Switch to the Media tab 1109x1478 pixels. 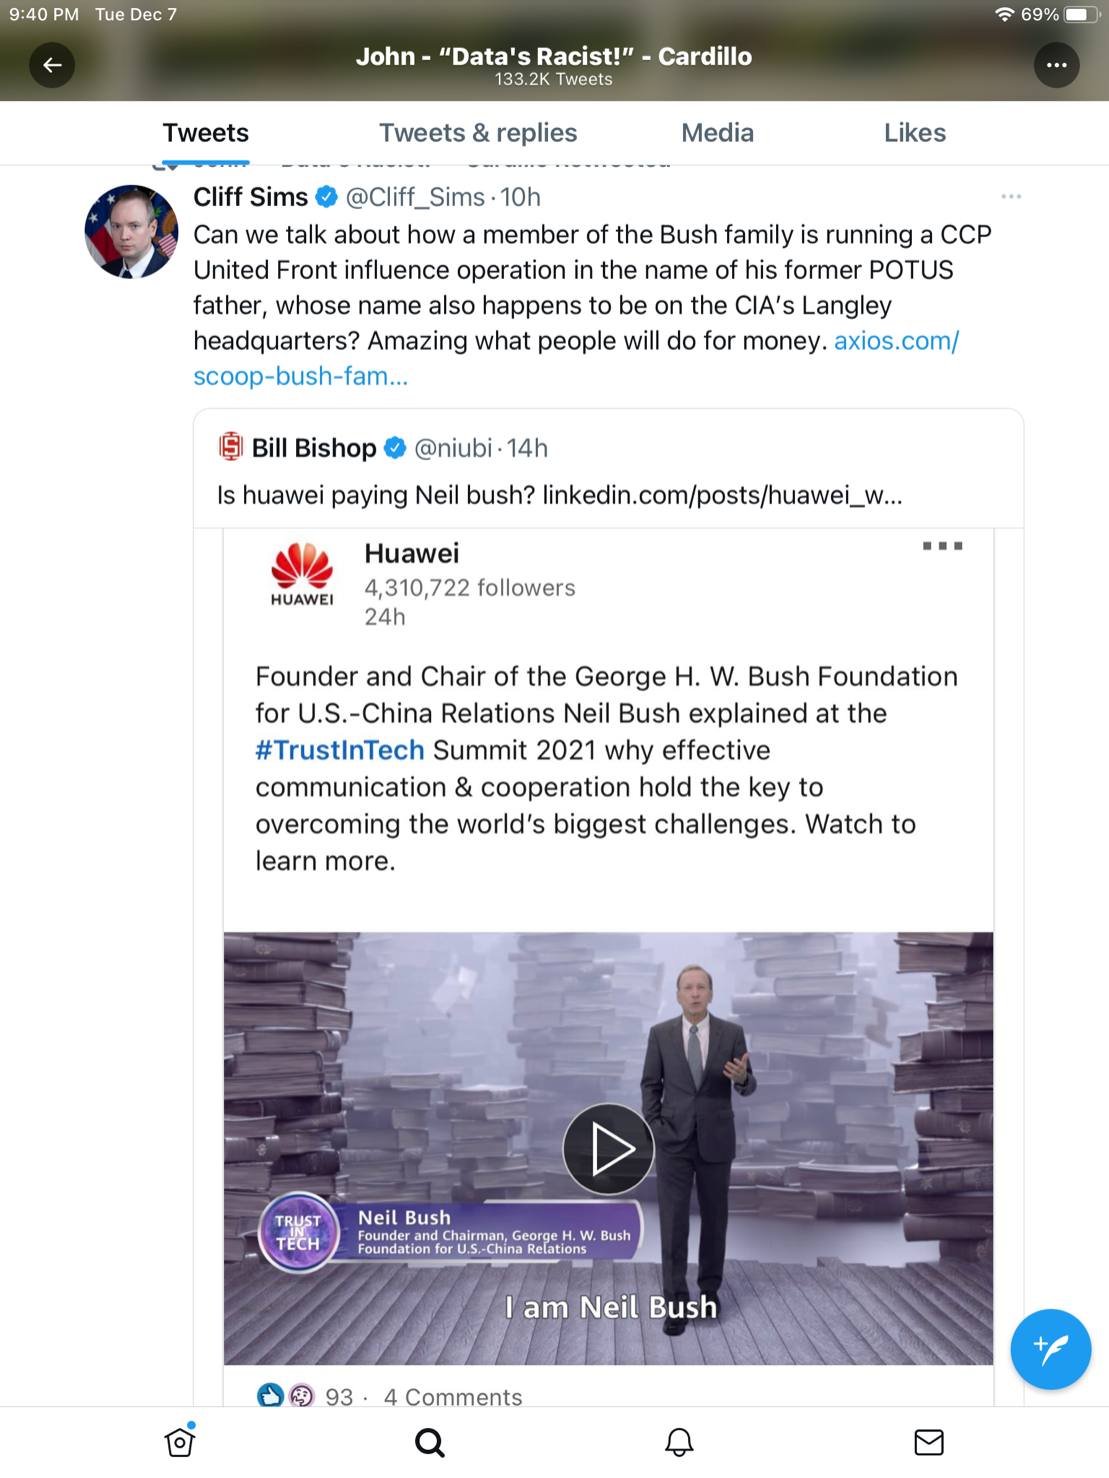(717, 133)
